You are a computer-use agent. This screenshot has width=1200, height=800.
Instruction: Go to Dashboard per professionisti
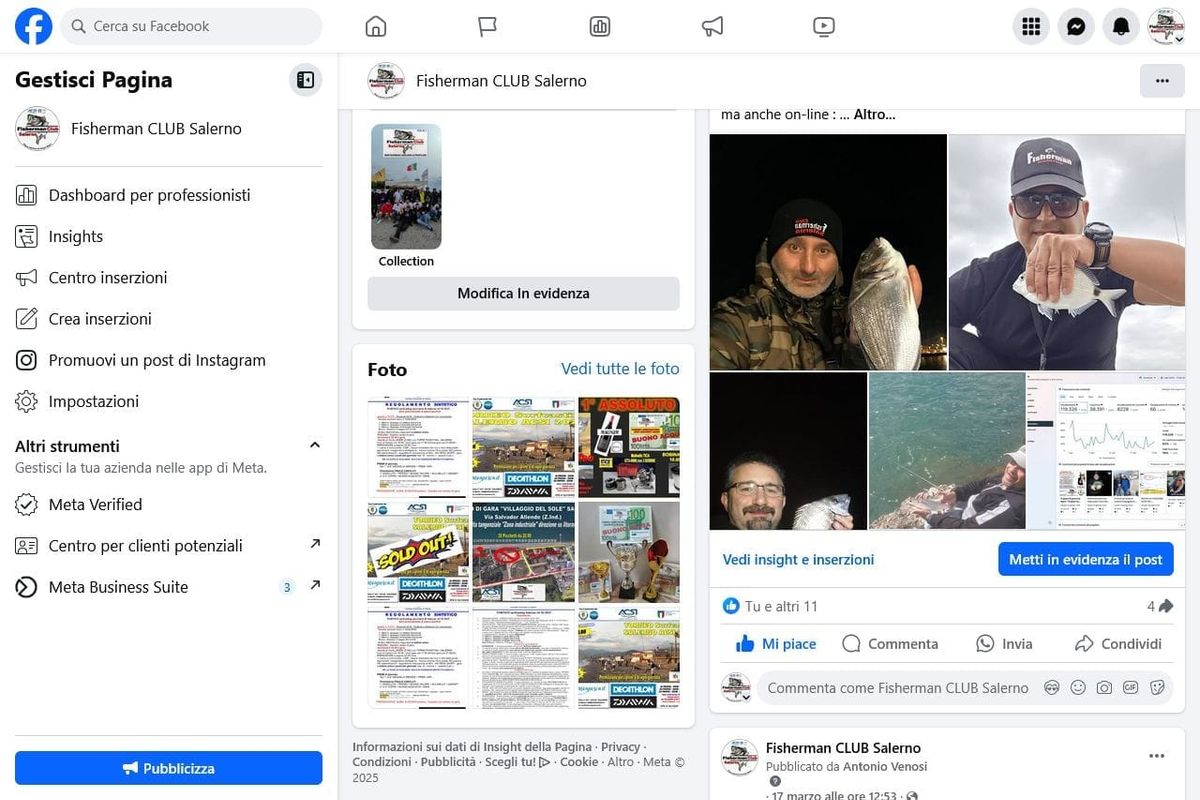click(148, 195)
